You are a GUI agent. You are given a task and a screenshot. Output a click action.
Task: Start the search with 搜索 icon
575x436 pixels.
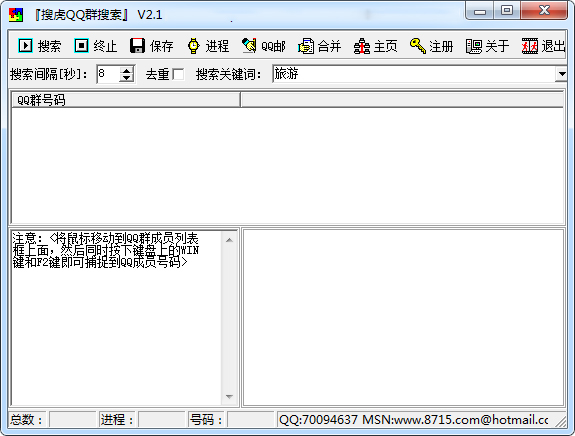(x=25, y=46)
